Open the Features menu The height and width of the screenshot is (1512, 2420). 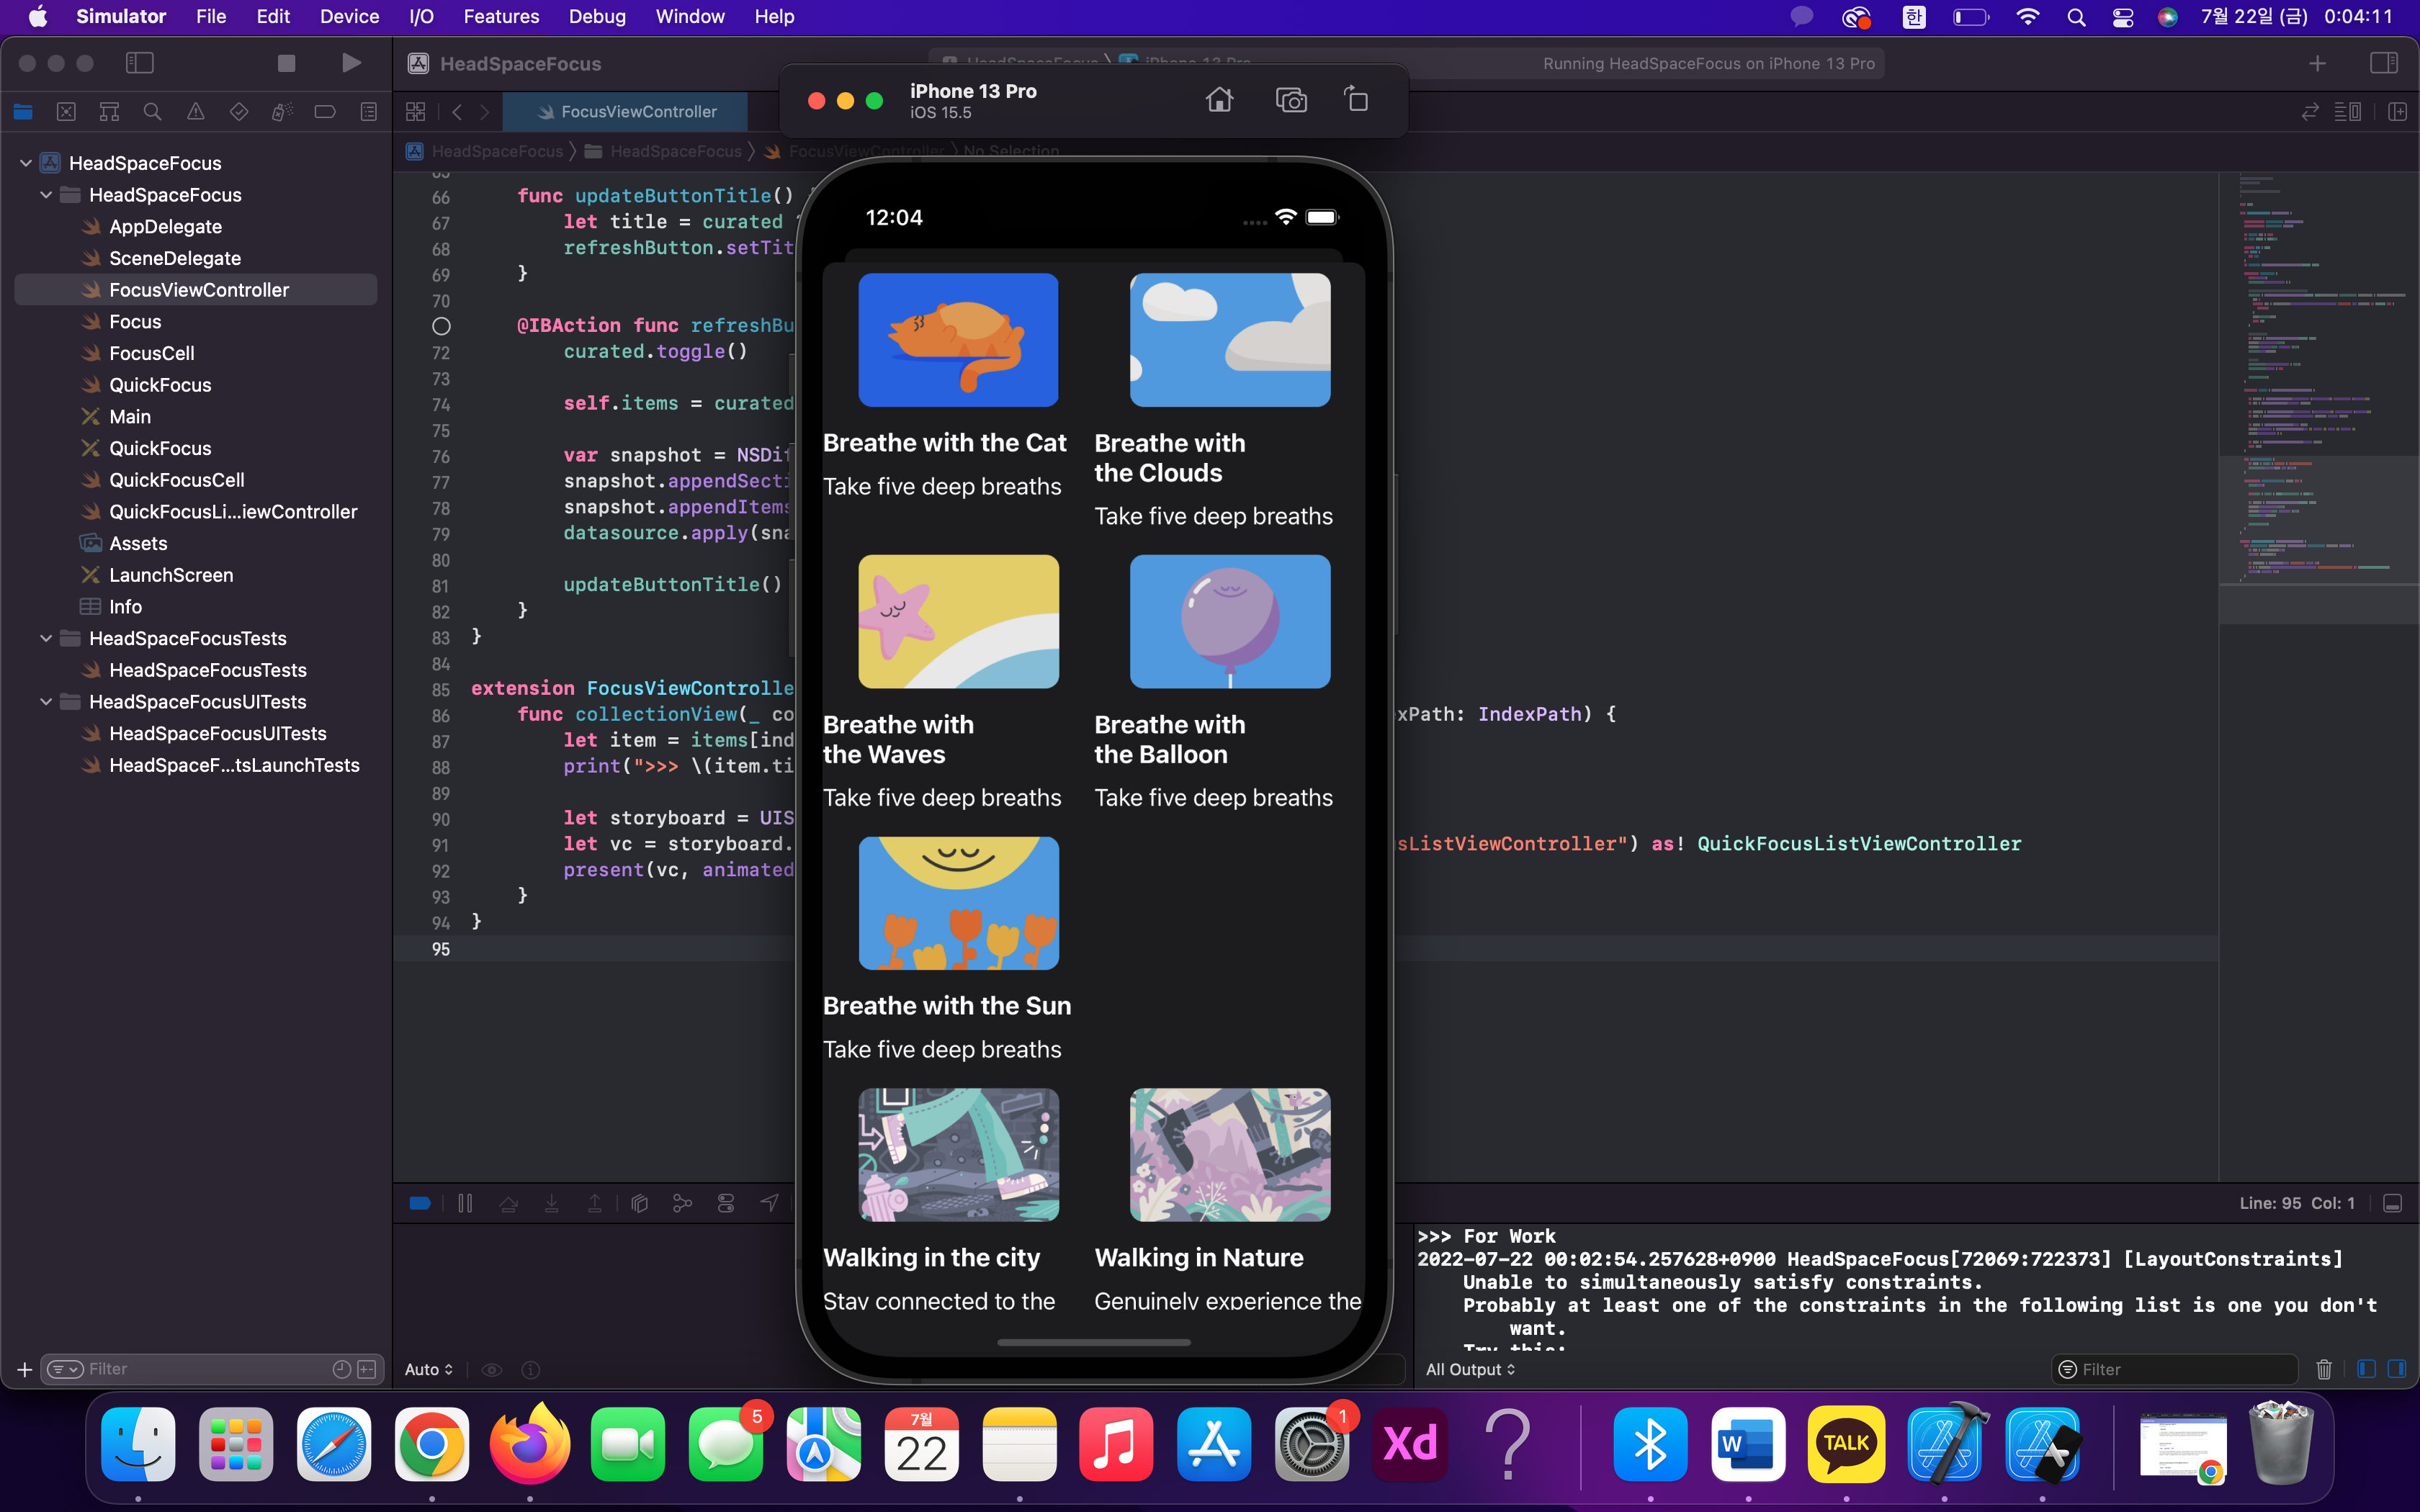[501, 16]
